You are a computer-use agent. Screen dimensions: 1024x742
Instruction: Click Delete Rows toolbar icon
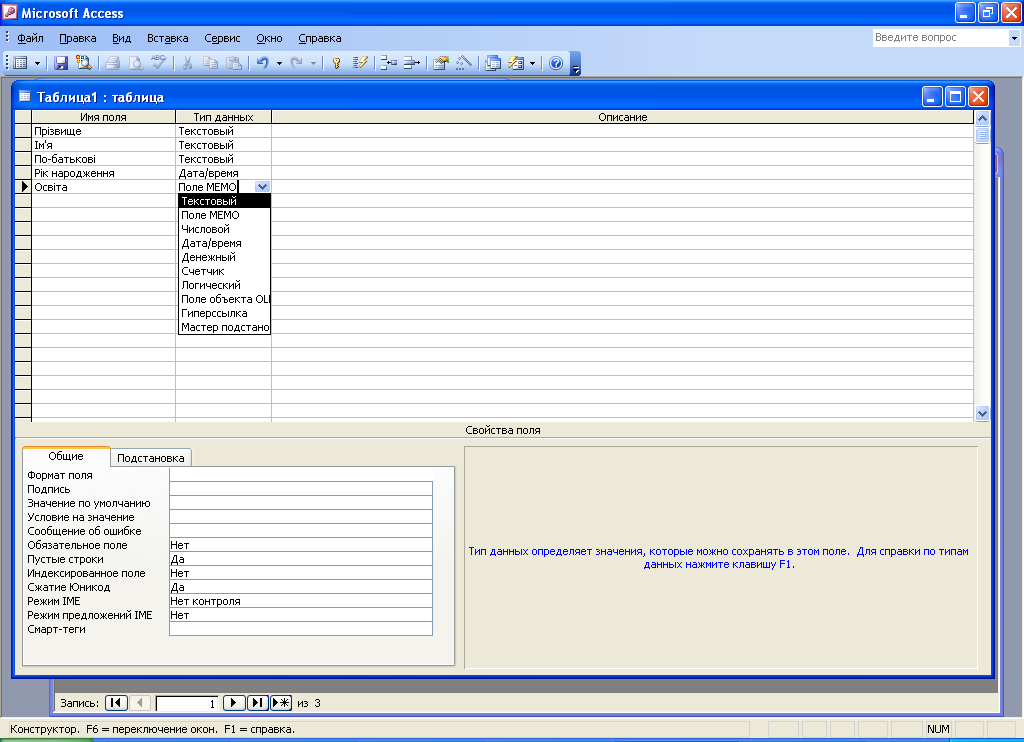click(x=411, y=63)
